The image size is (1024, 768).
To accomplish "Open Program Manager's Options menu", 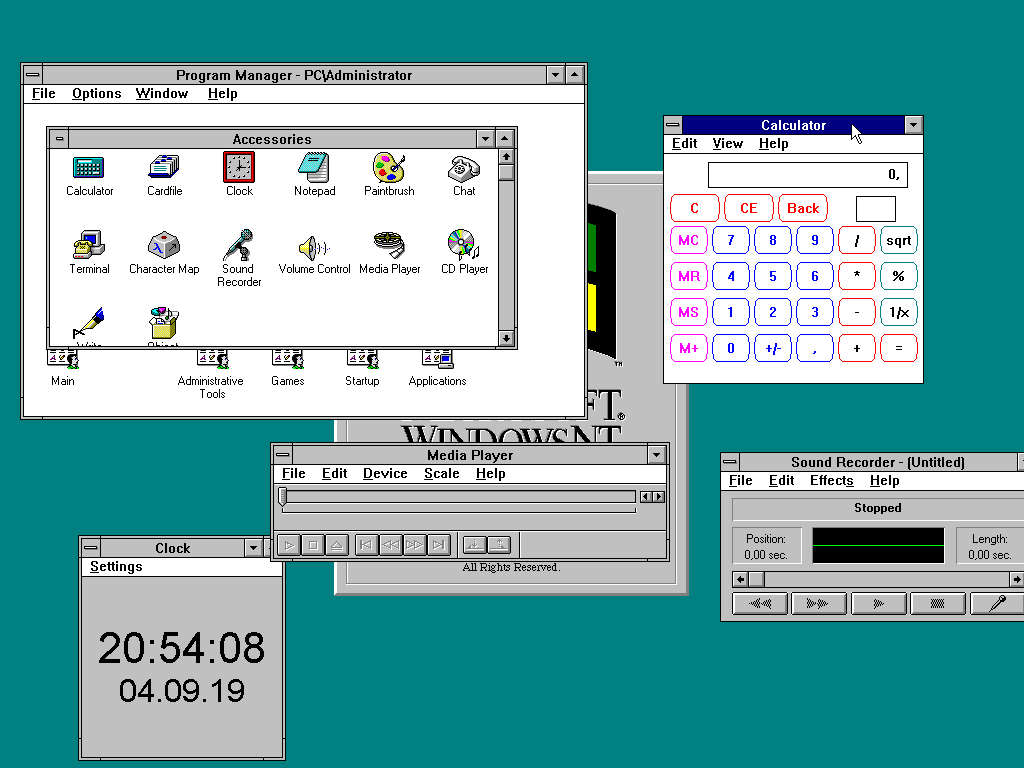I will click(x=97, y=93).
